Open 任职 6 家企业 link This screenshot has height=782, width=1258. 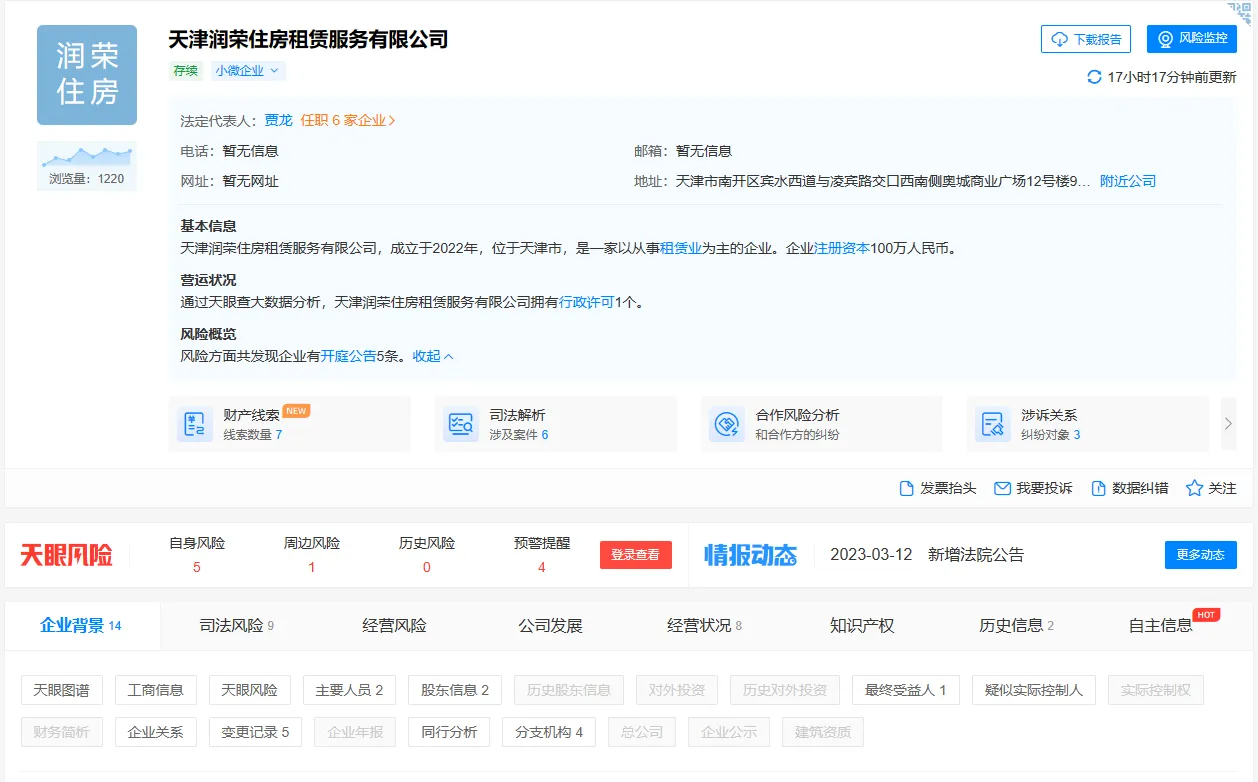click(x=348, y=120)
